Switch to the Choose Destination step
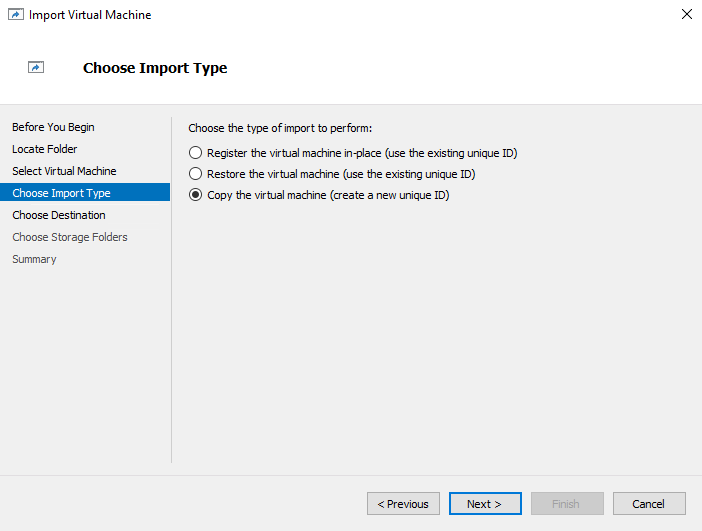This screenshot has width=702, height=531. [59, 215]
